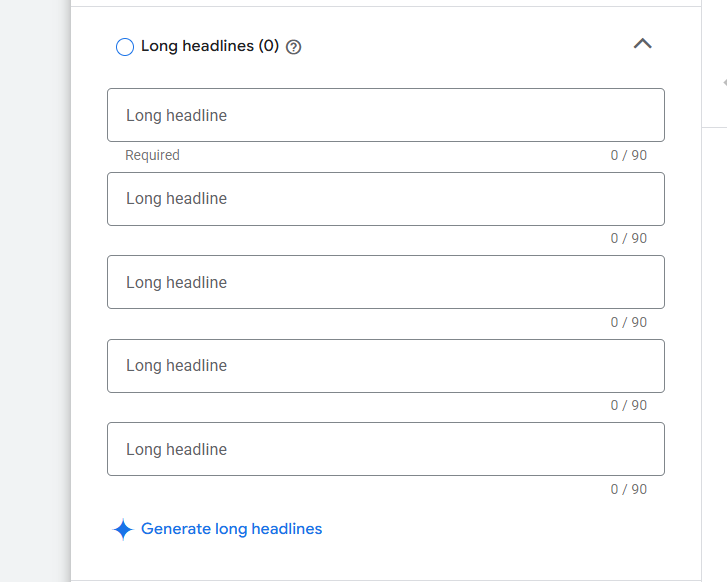Image resolution: width=727 pixels, height=582 pixels.
Task: Click into the second Long headline field
Action: coord(385,199)
